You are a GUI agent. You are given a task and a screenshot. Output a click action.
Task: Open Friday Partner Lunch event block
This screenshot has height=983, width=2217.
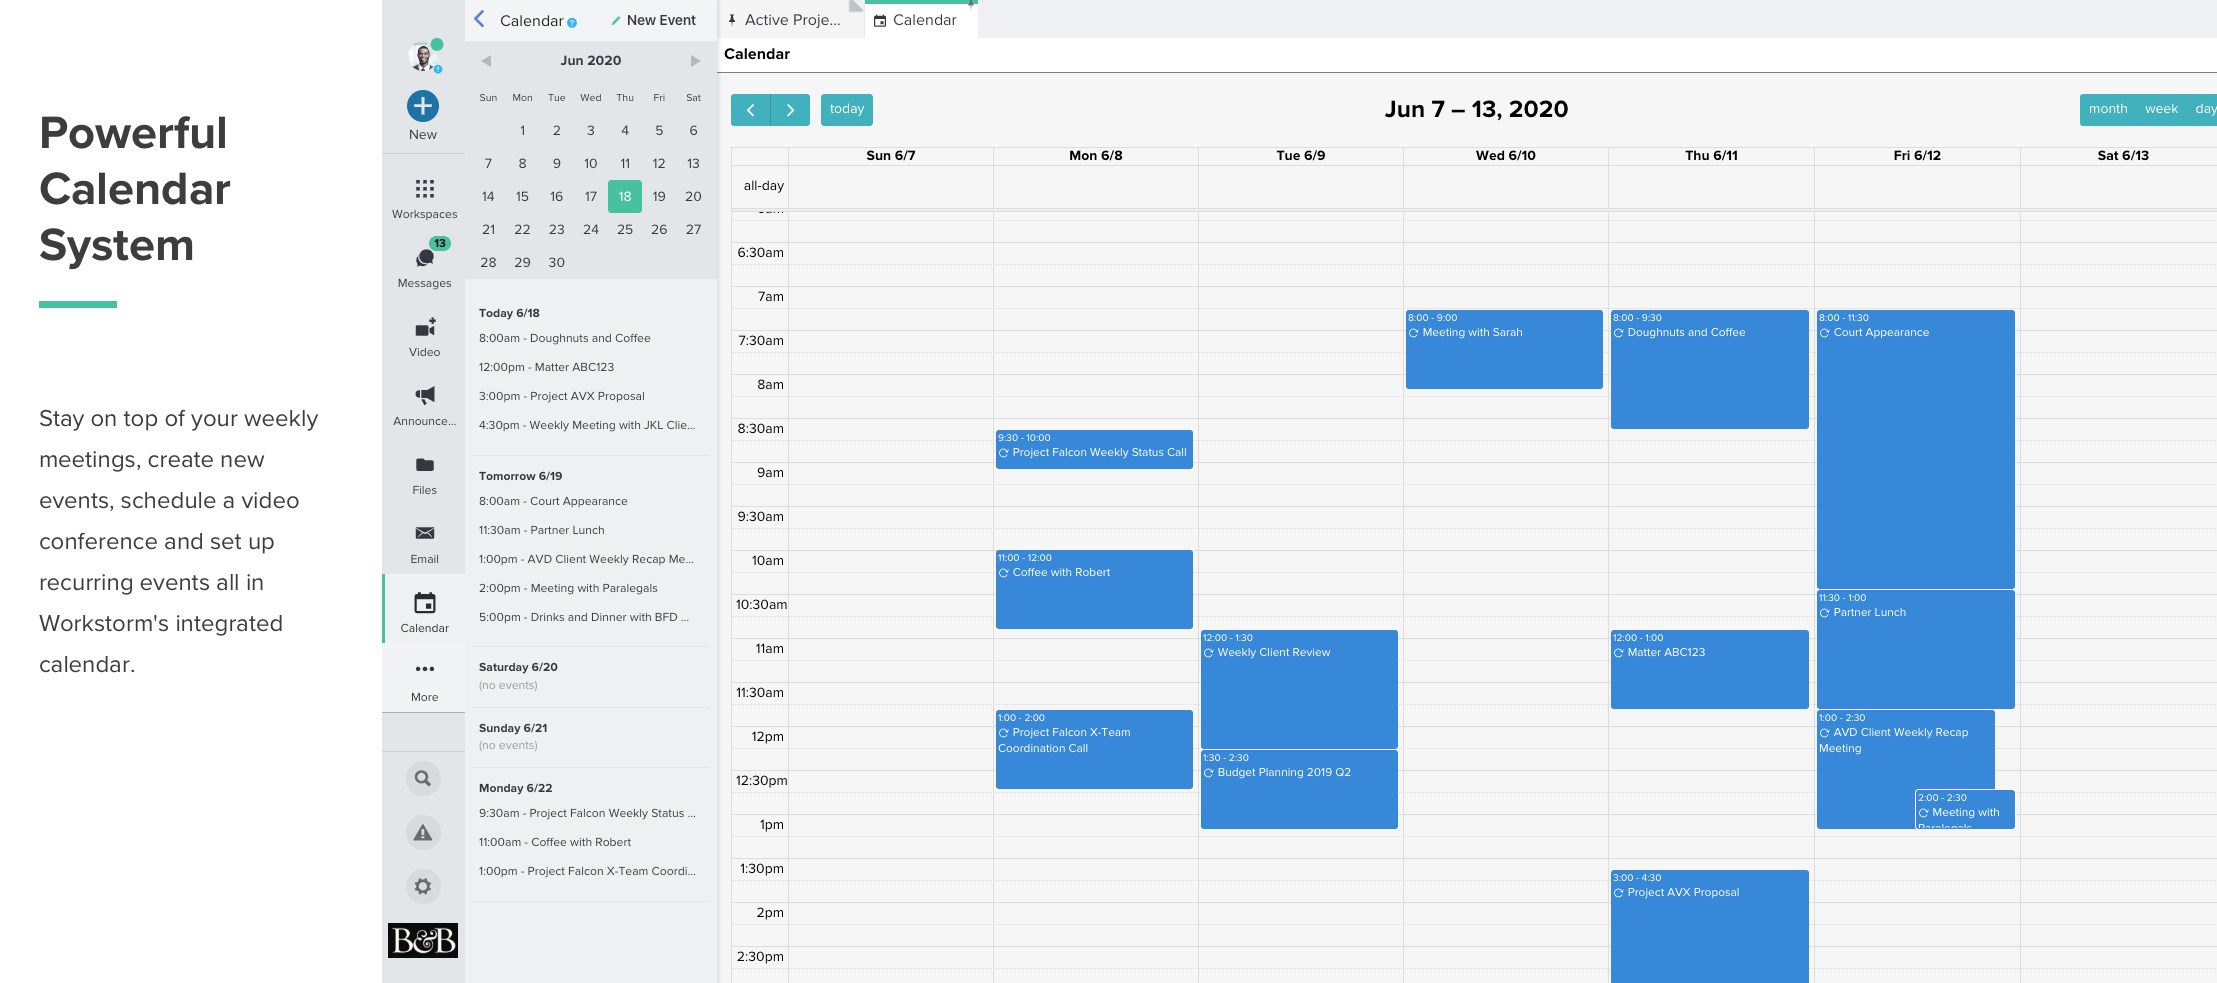point(1915,649)
